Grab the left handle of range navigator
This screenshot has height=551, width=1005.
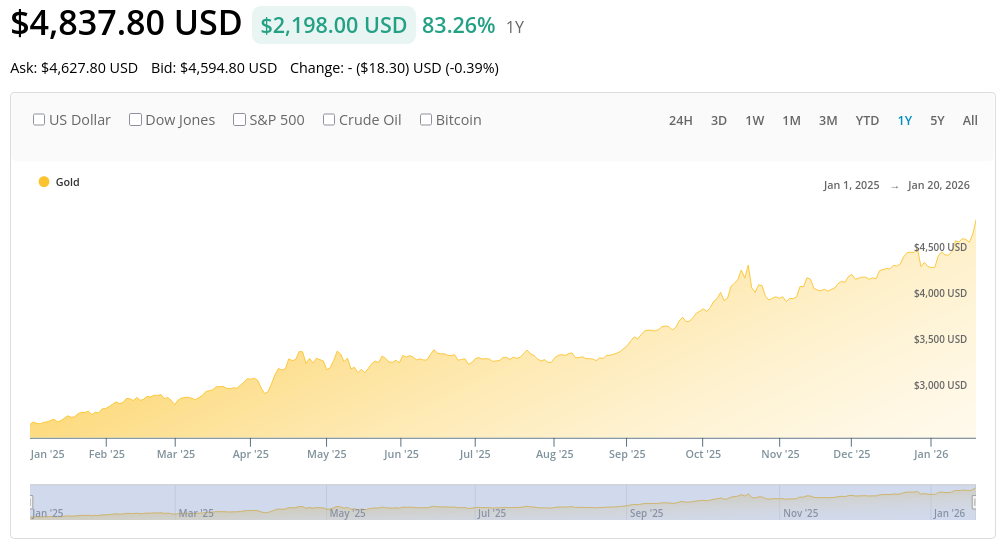tap(31, 501)
